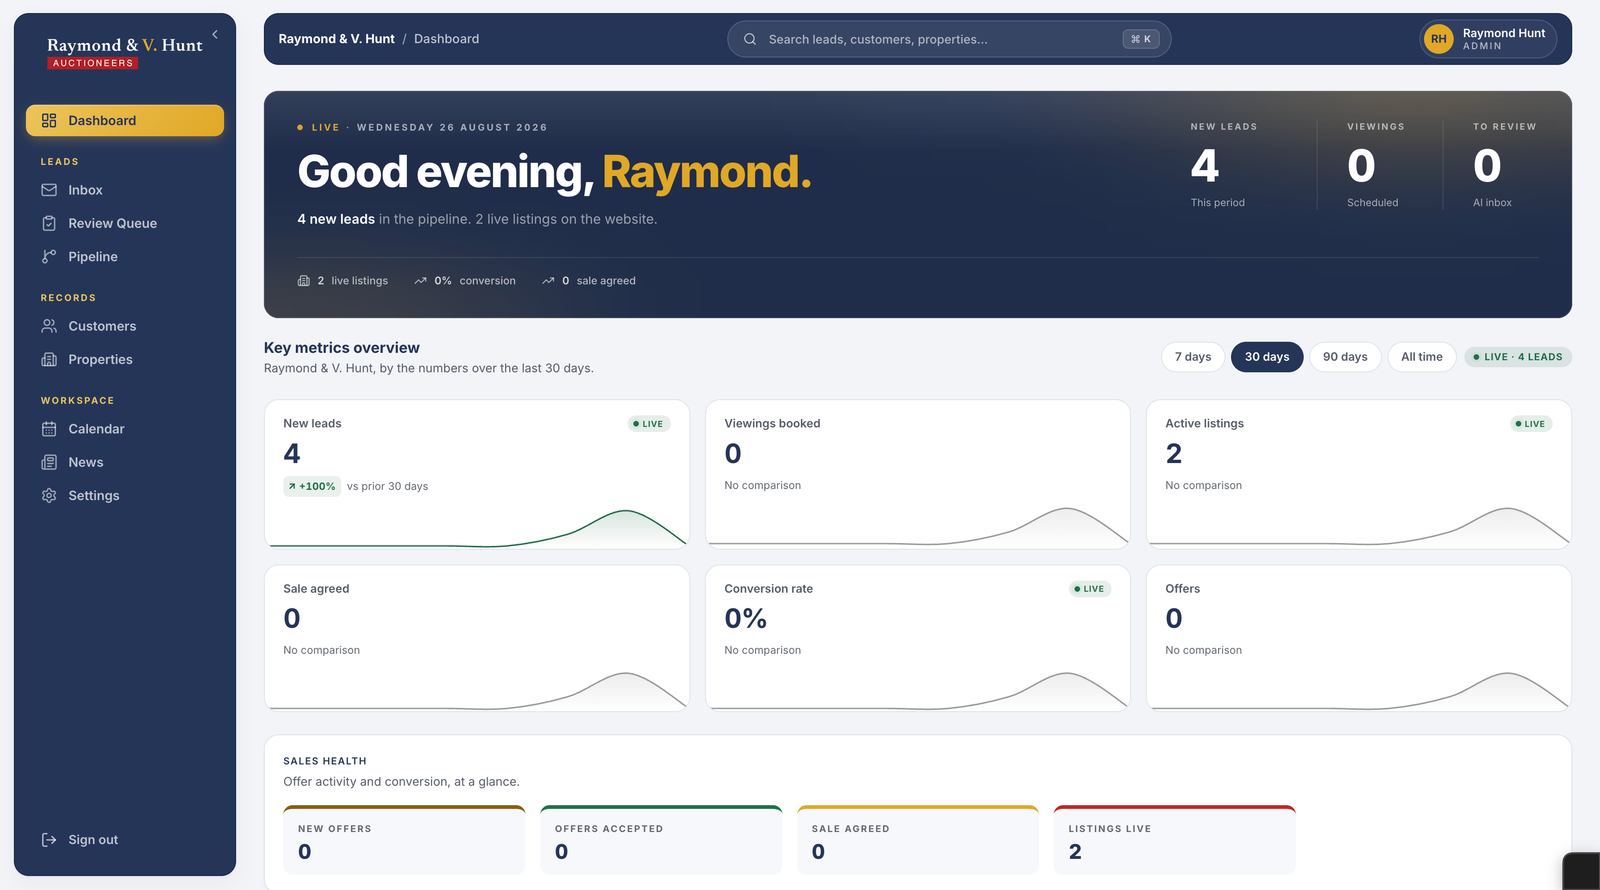Open the Settings page

125,496
